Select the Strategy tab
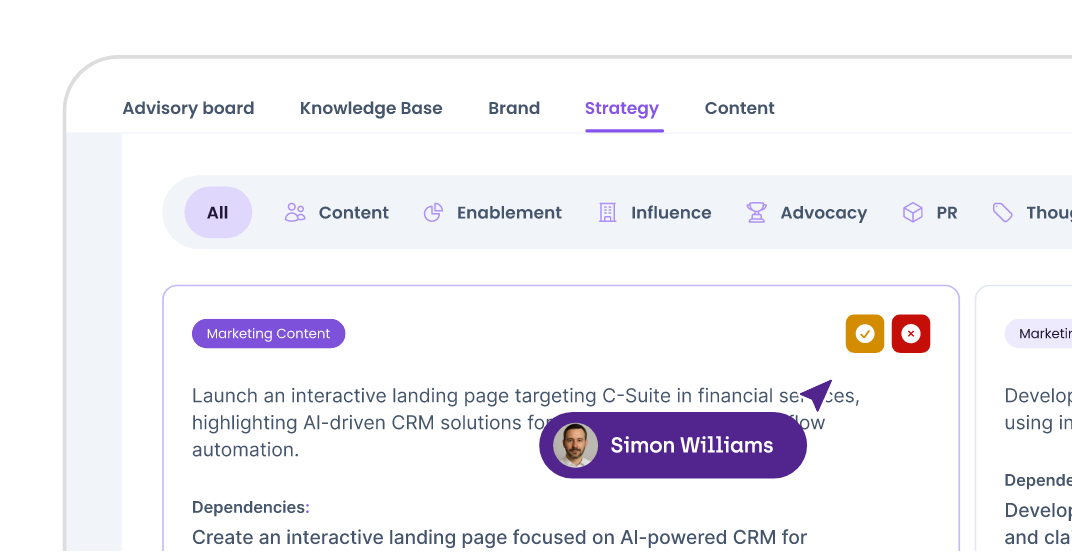 pos(622,108)
